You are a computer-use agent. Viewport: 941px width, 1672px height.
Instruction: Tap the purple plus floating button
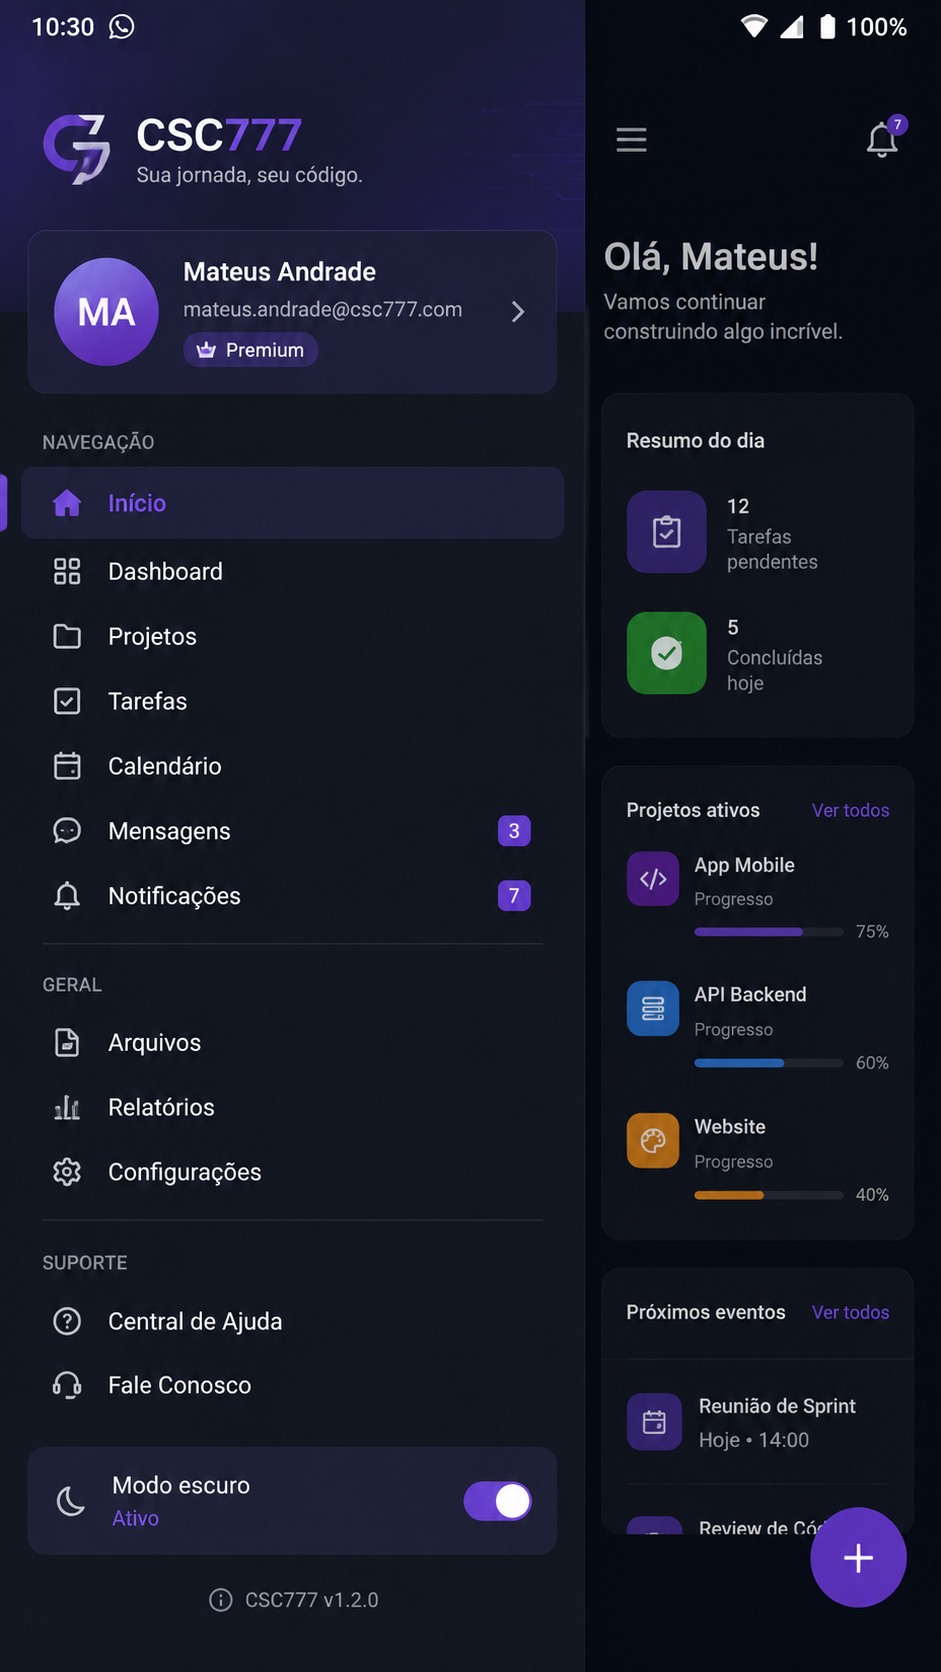[x=858, y=1557]
